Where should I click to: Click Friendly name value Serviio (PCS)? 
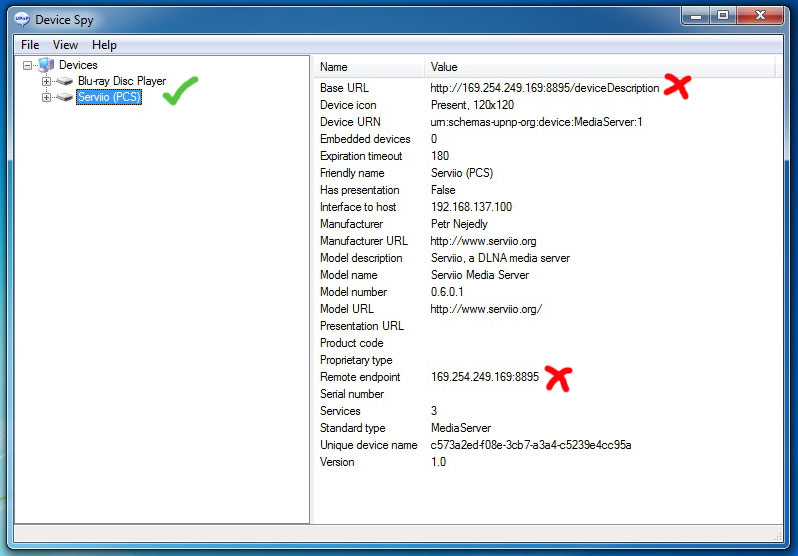pyautogui.click(x=462, y=173)
